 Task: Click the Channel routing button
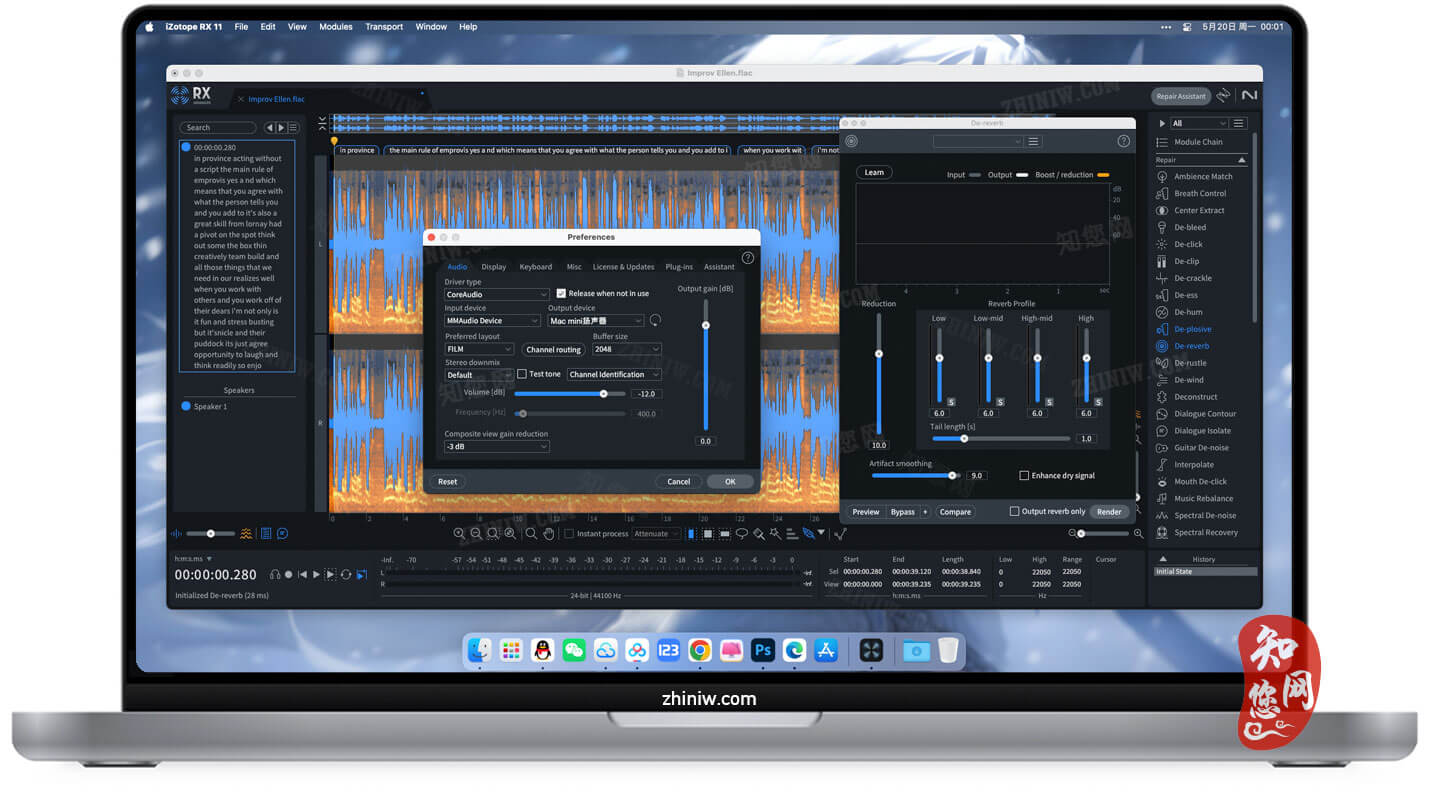[x=553, y=350]
